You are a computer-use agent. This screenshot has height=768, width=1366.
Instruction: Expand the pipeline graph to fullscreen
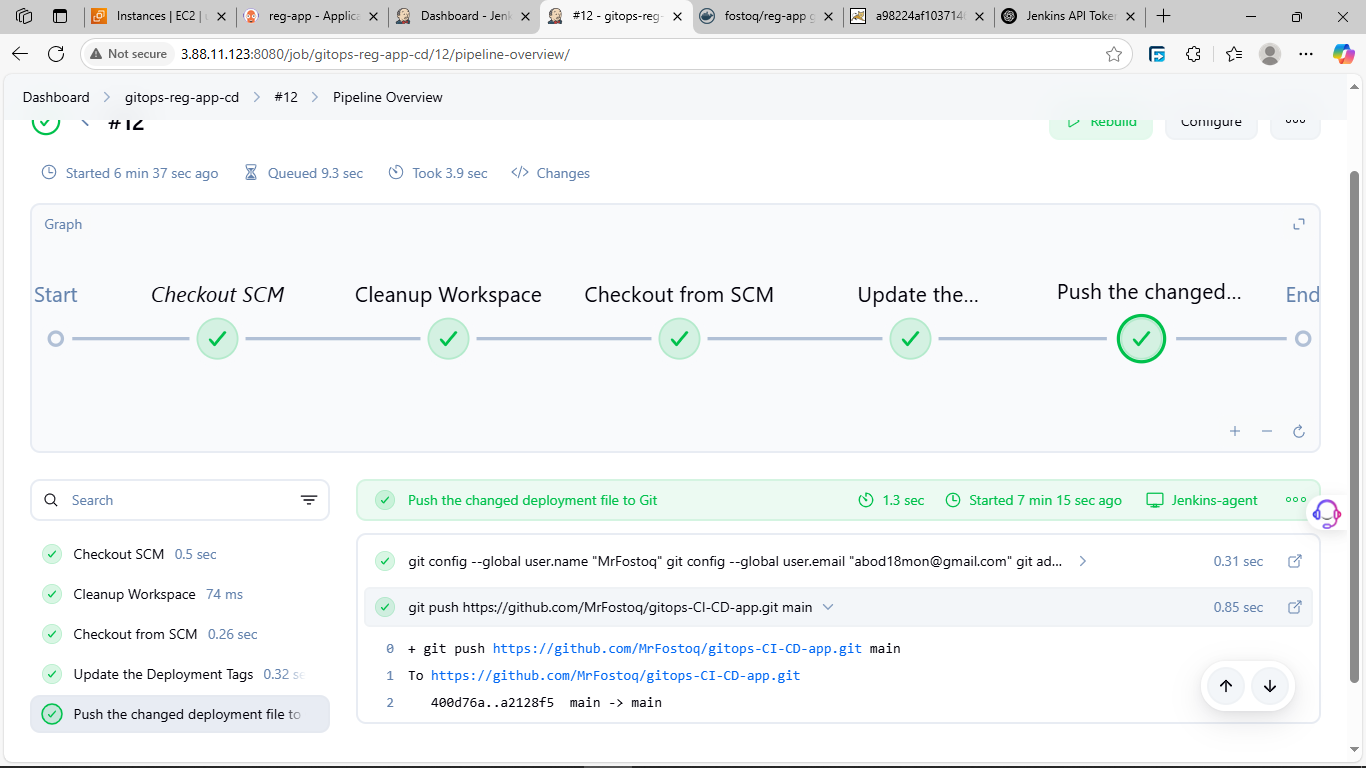click(x=1299, y=225)
